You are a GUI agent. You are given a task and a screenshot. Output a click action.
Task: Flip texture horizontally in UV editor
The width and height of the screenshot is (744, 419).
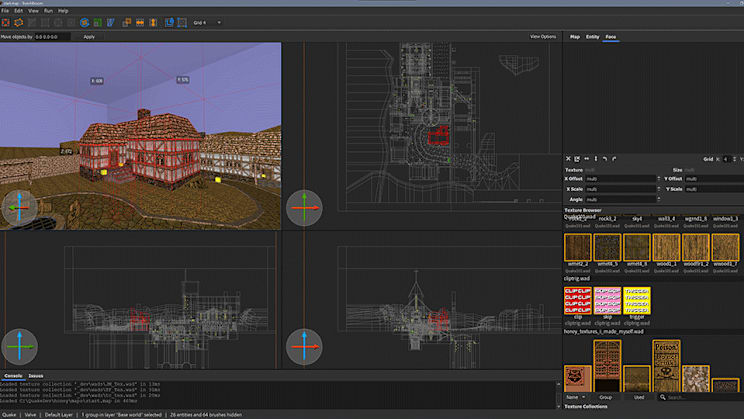pyautogui.click(x=586, y=159)
